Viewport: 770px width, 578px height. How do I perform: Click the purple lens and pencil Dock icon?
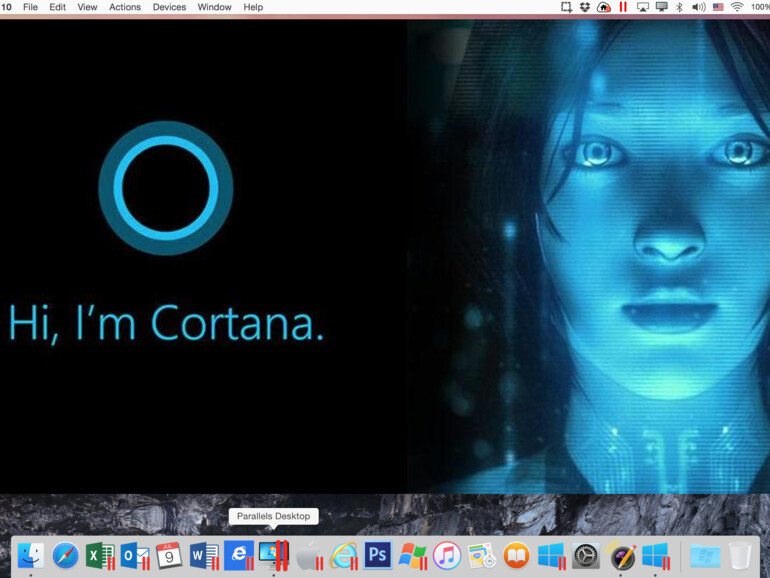(x=621, y=556)
